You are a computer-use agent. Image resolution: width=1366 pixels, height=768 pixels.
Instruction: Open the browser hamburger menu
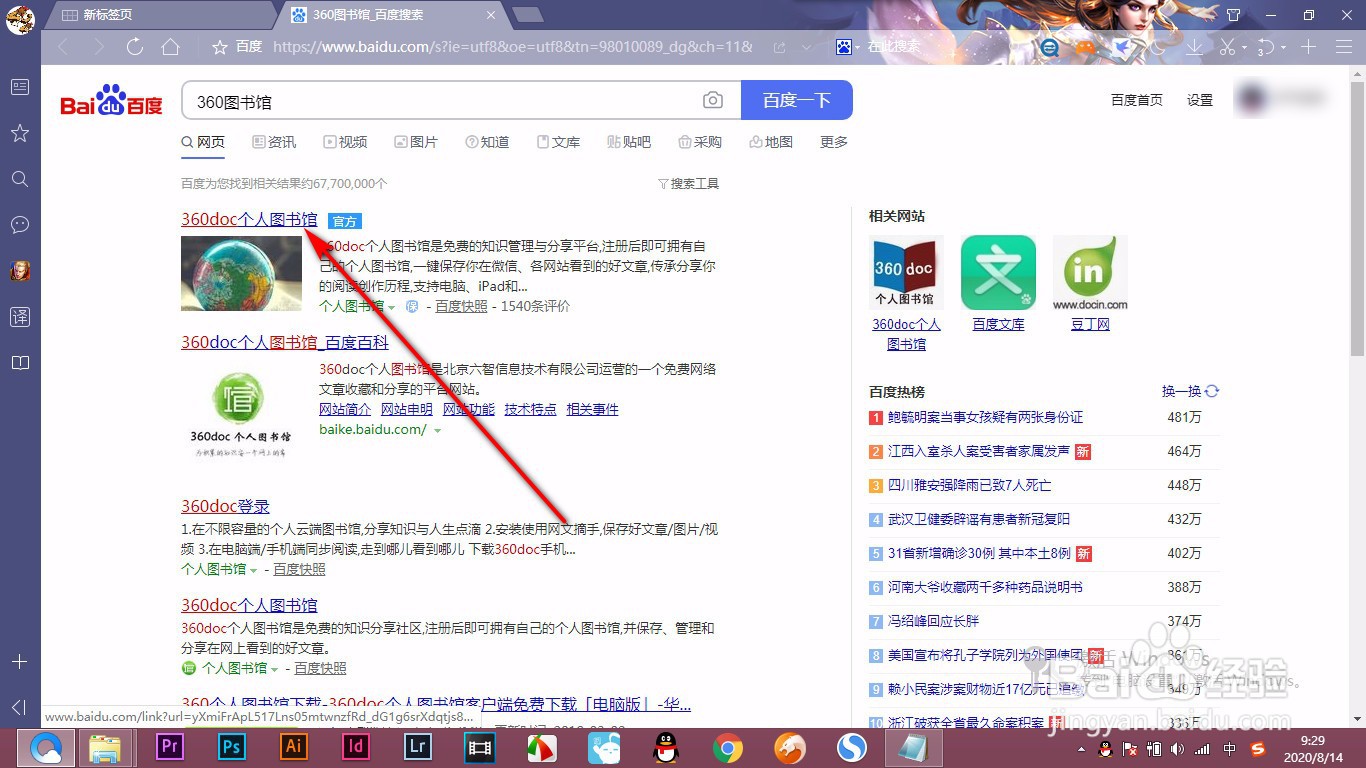point(1344,46)
